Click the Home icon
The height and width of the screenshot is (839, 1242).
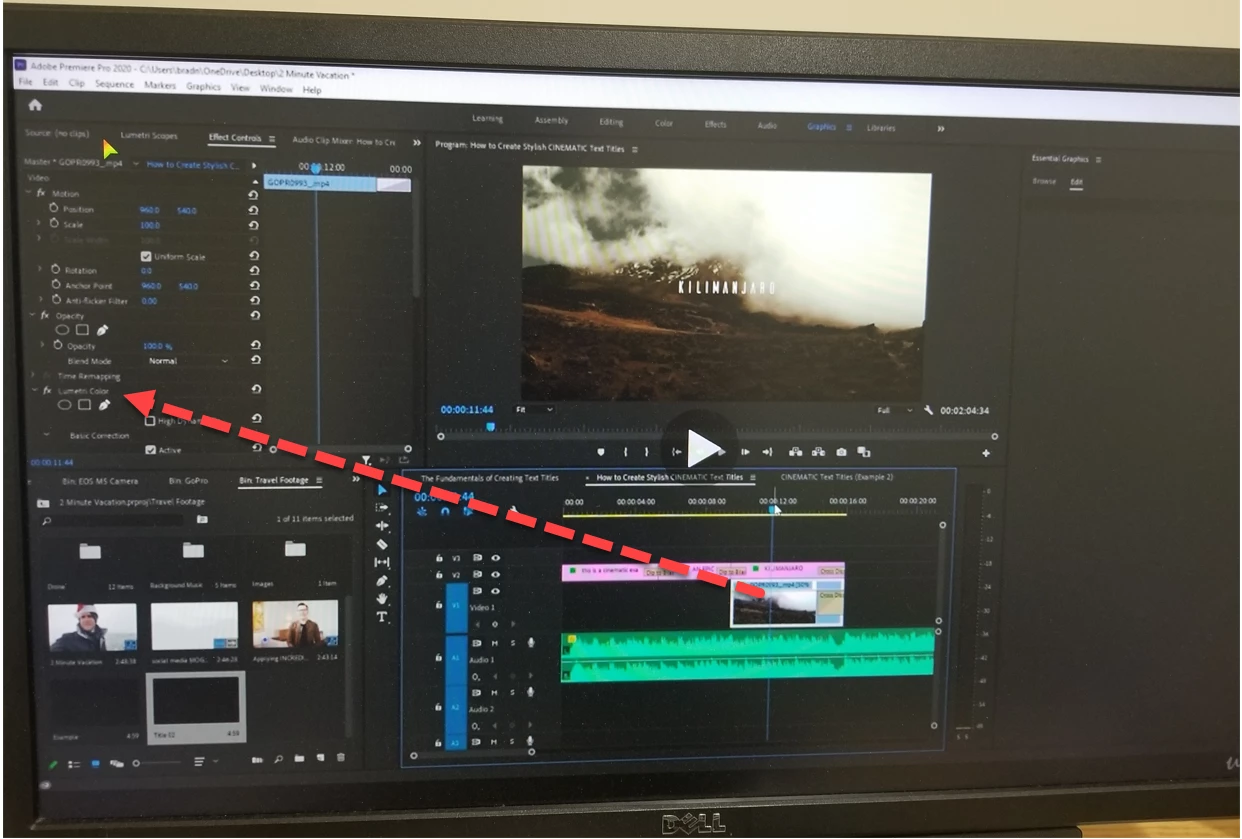35,105
